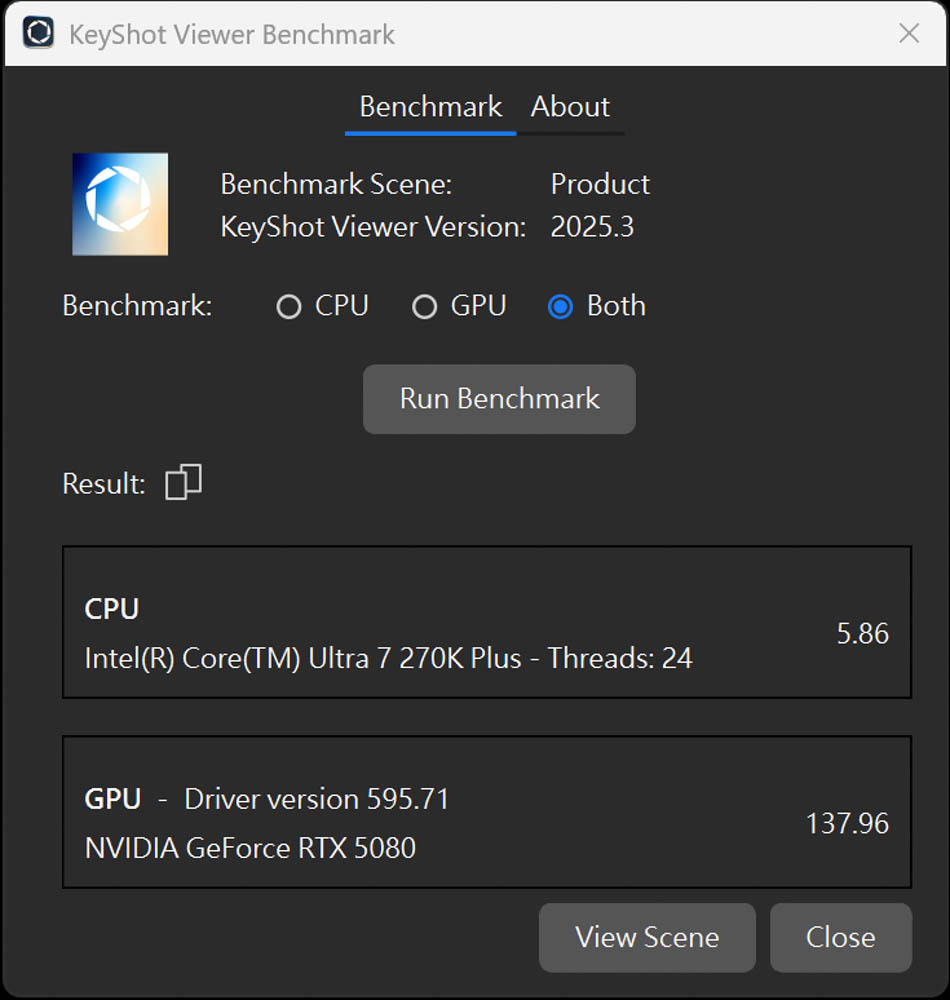
Task: Click the KeyShot Viewer Benchmark window title
Action: 232,34
